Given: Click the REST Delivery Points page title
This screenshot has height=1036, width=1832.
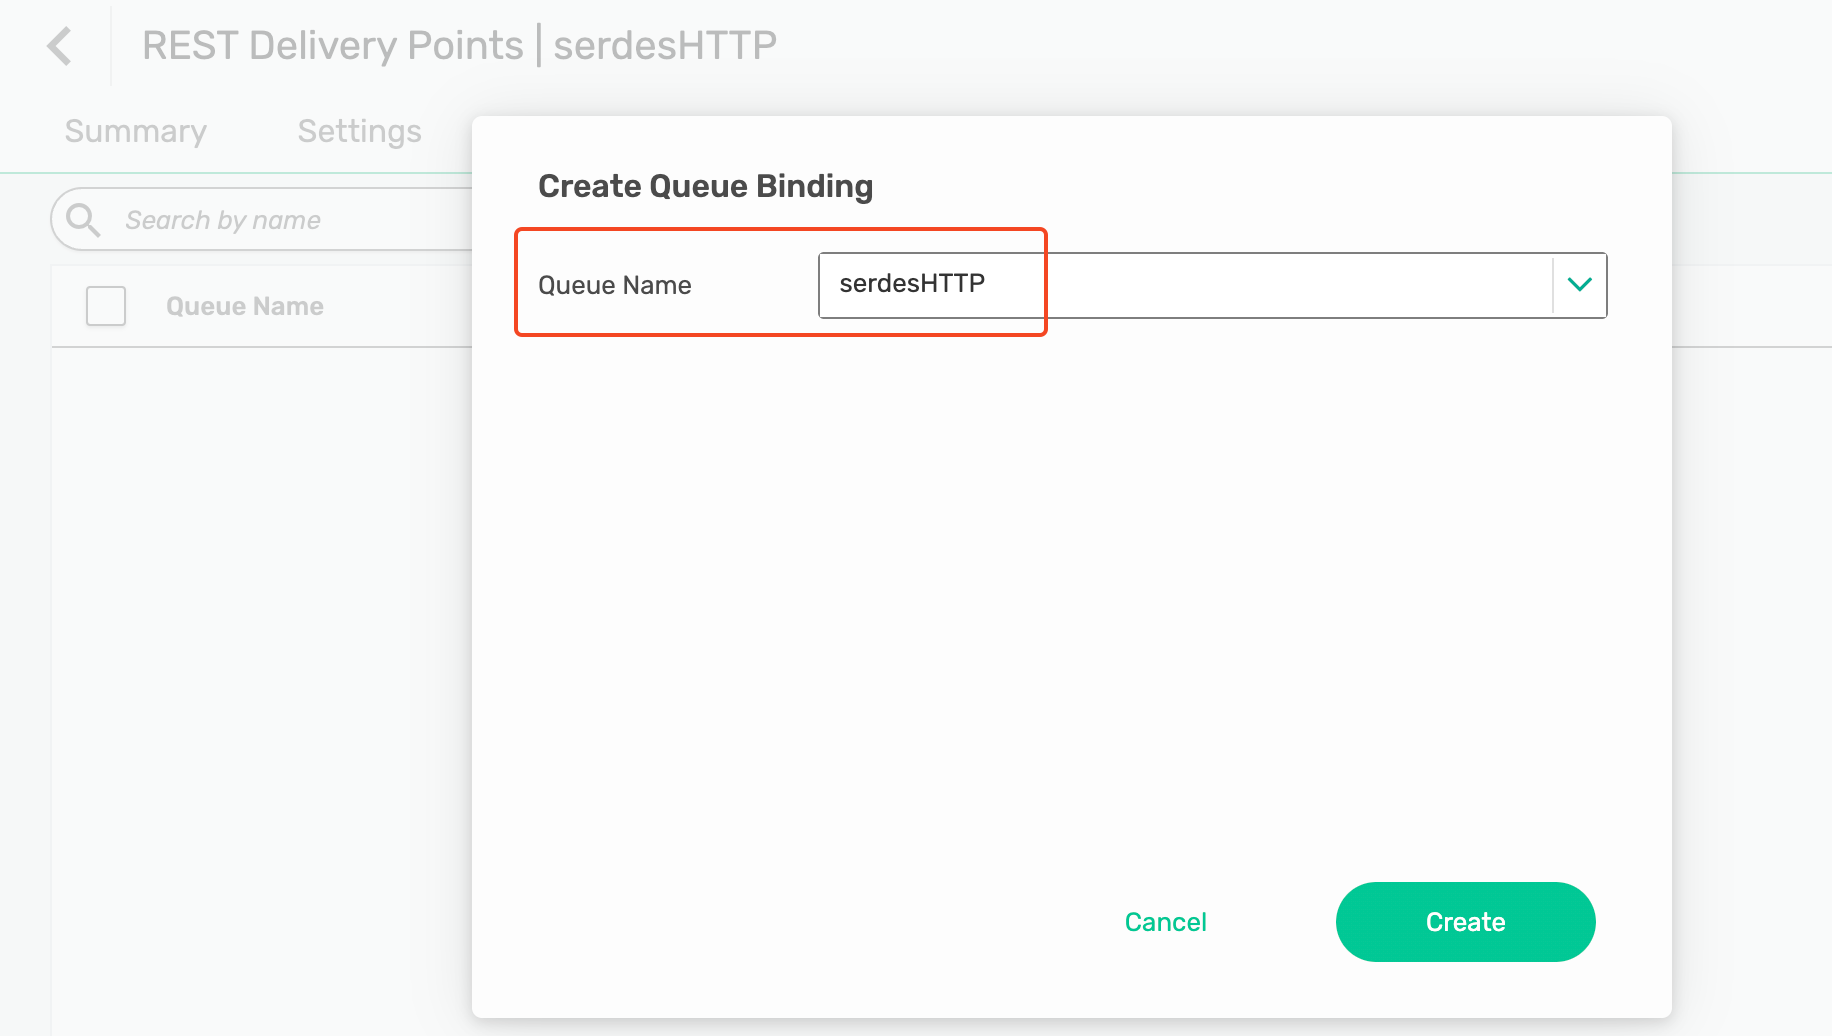Looking at the screenshot, I should (332, 44).
